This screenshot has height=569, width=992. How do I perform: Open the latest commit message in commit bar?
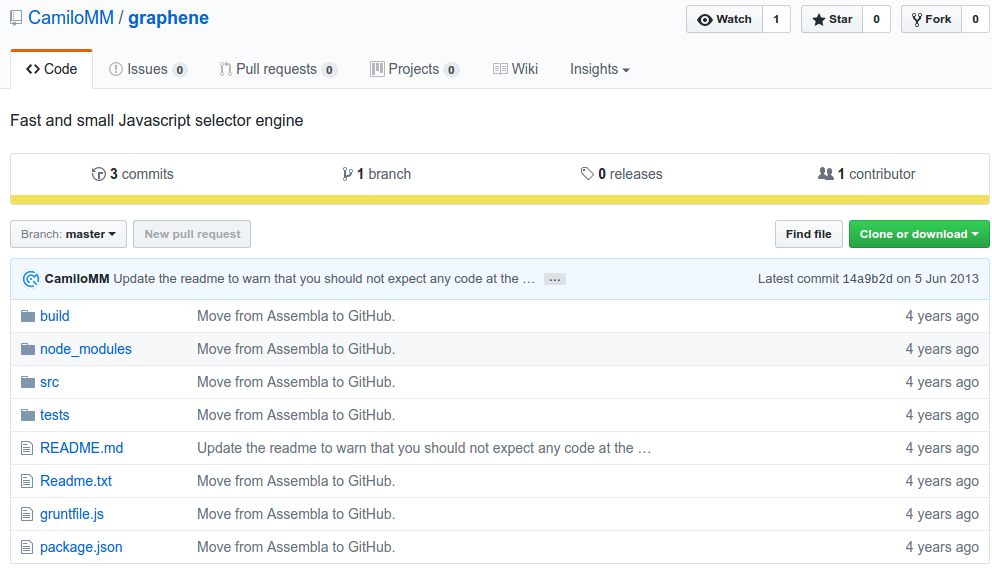point(324,278)
